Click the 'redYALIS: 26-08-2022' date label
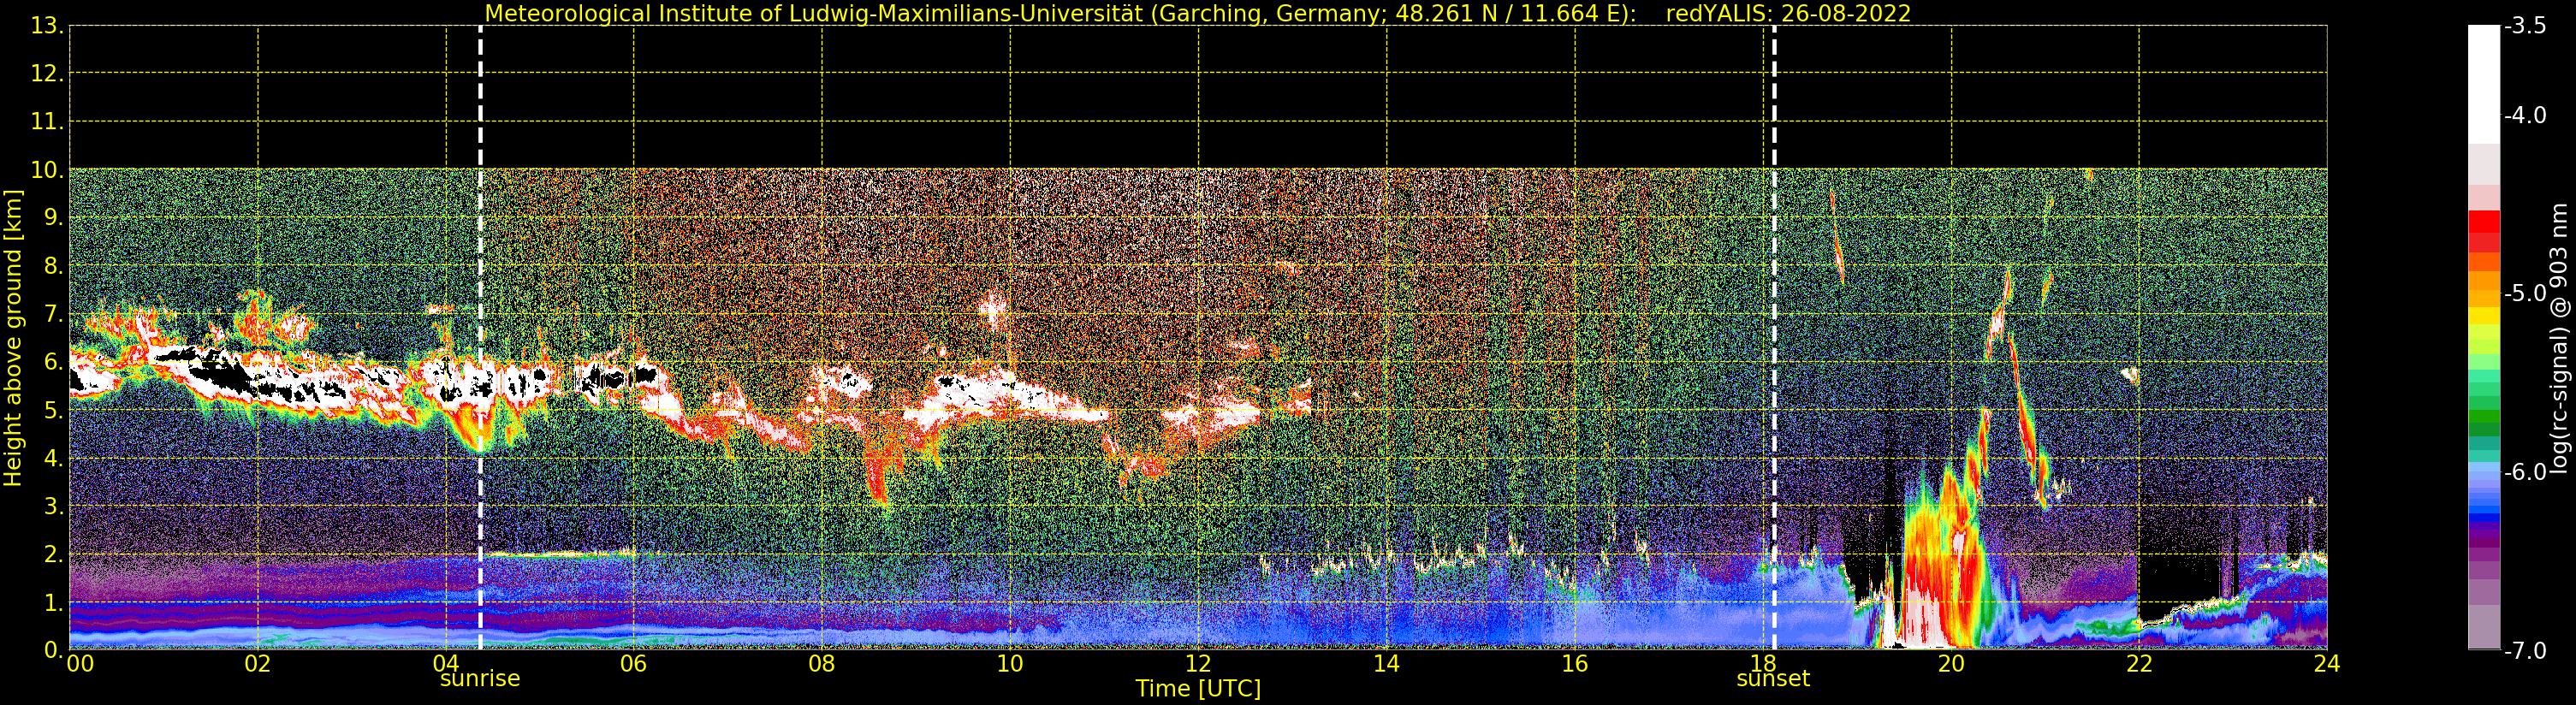 click(1787, 13)
